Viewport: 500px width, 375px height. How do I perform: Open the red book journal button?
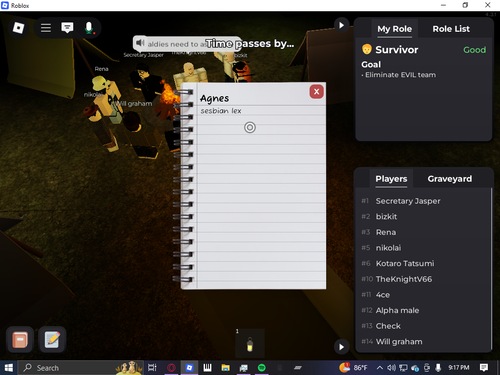[x=20, y=340]
